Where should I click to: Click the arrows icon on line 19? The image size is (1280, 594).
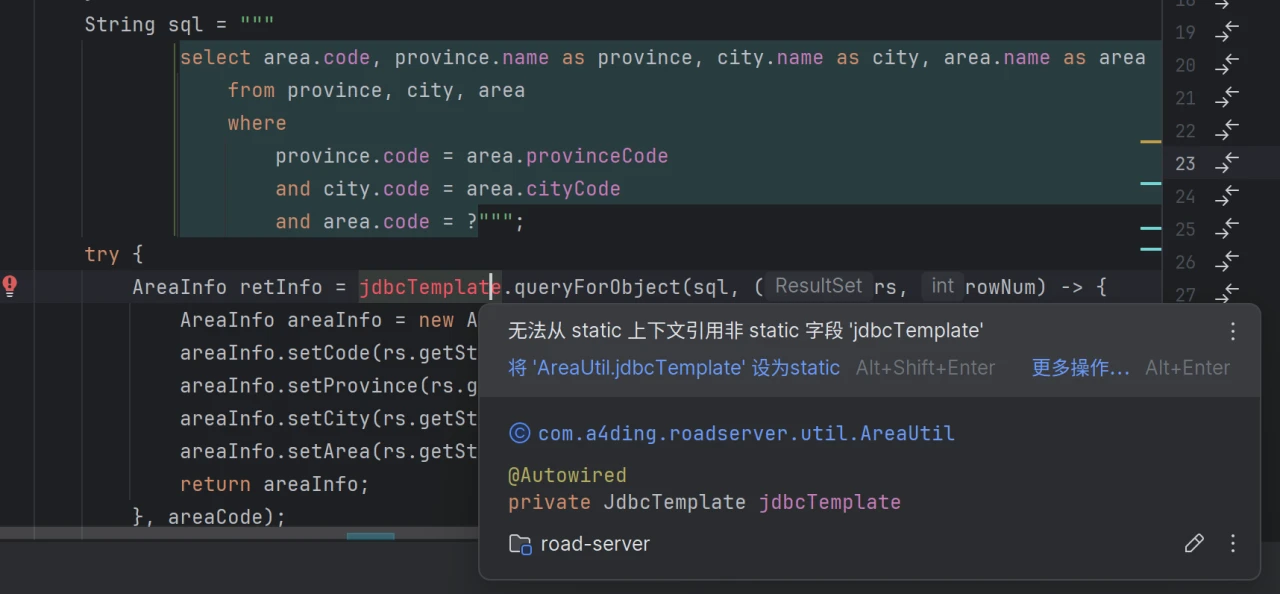click(1227, 32)
